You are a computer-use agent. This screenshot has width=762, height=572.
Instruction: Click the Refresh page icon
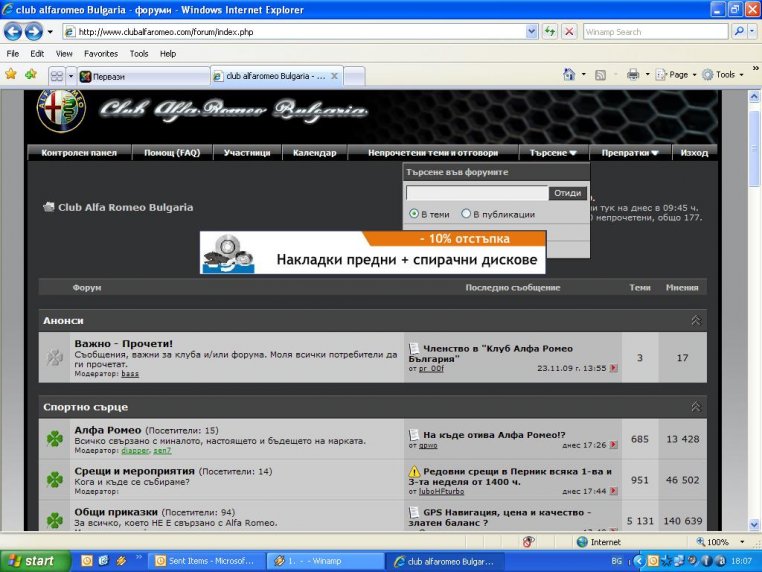click(550, 31)
